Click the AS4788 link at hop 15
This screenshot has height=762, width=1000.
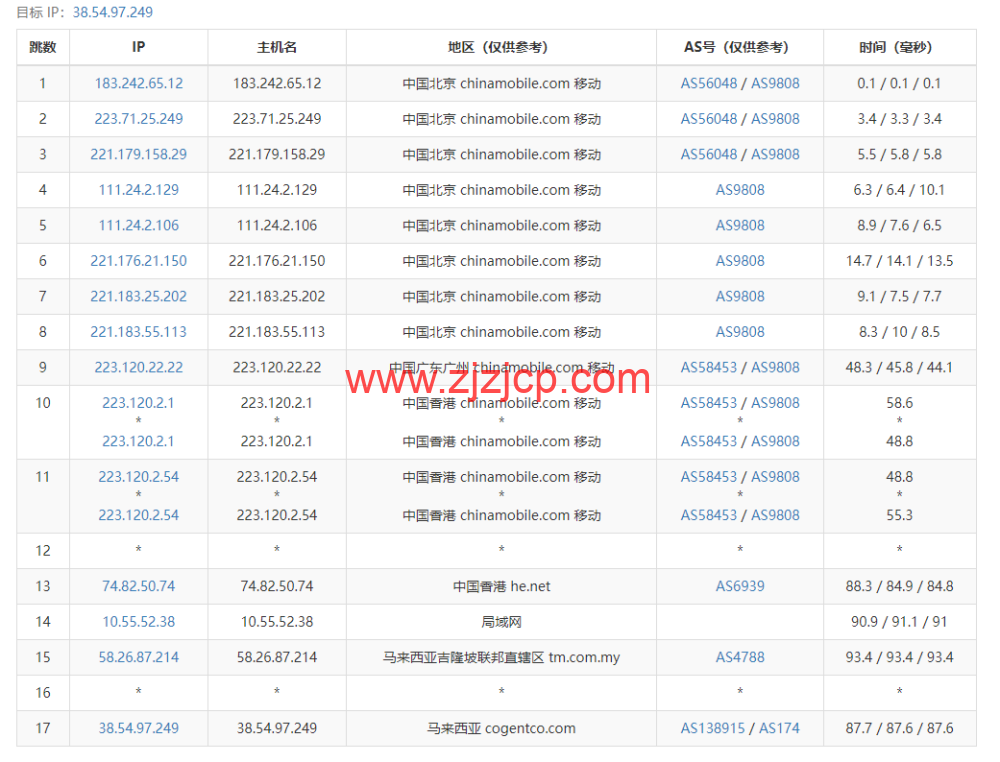click(x=739, y=657)
